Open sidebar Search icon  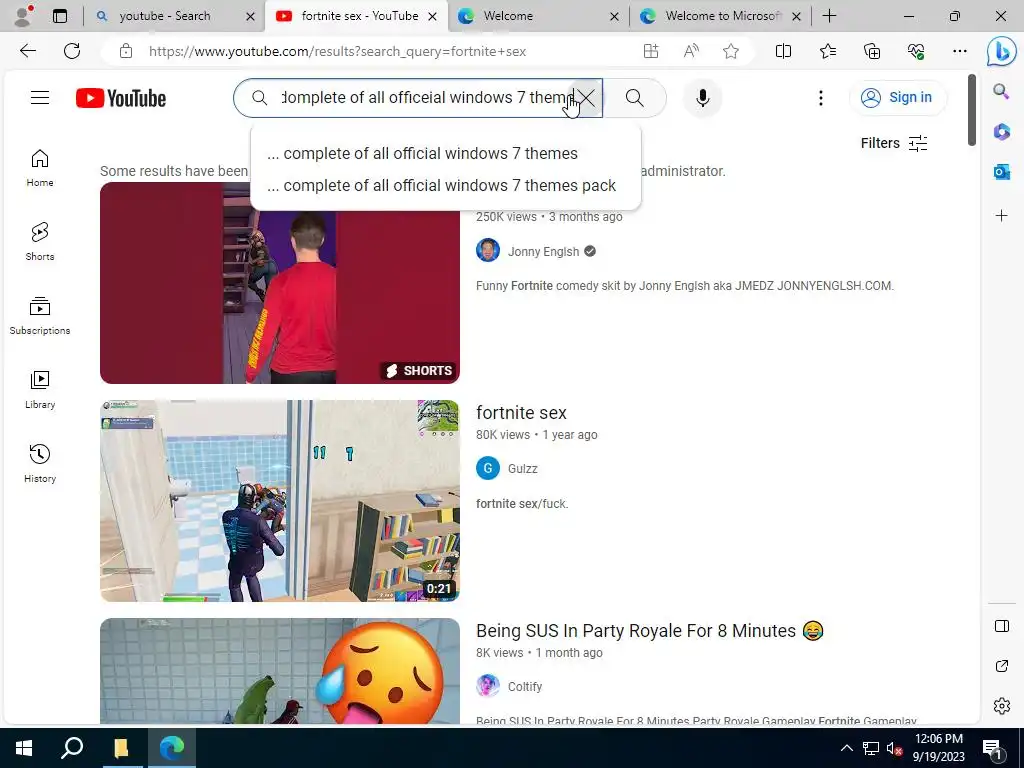pos(1001,91)
